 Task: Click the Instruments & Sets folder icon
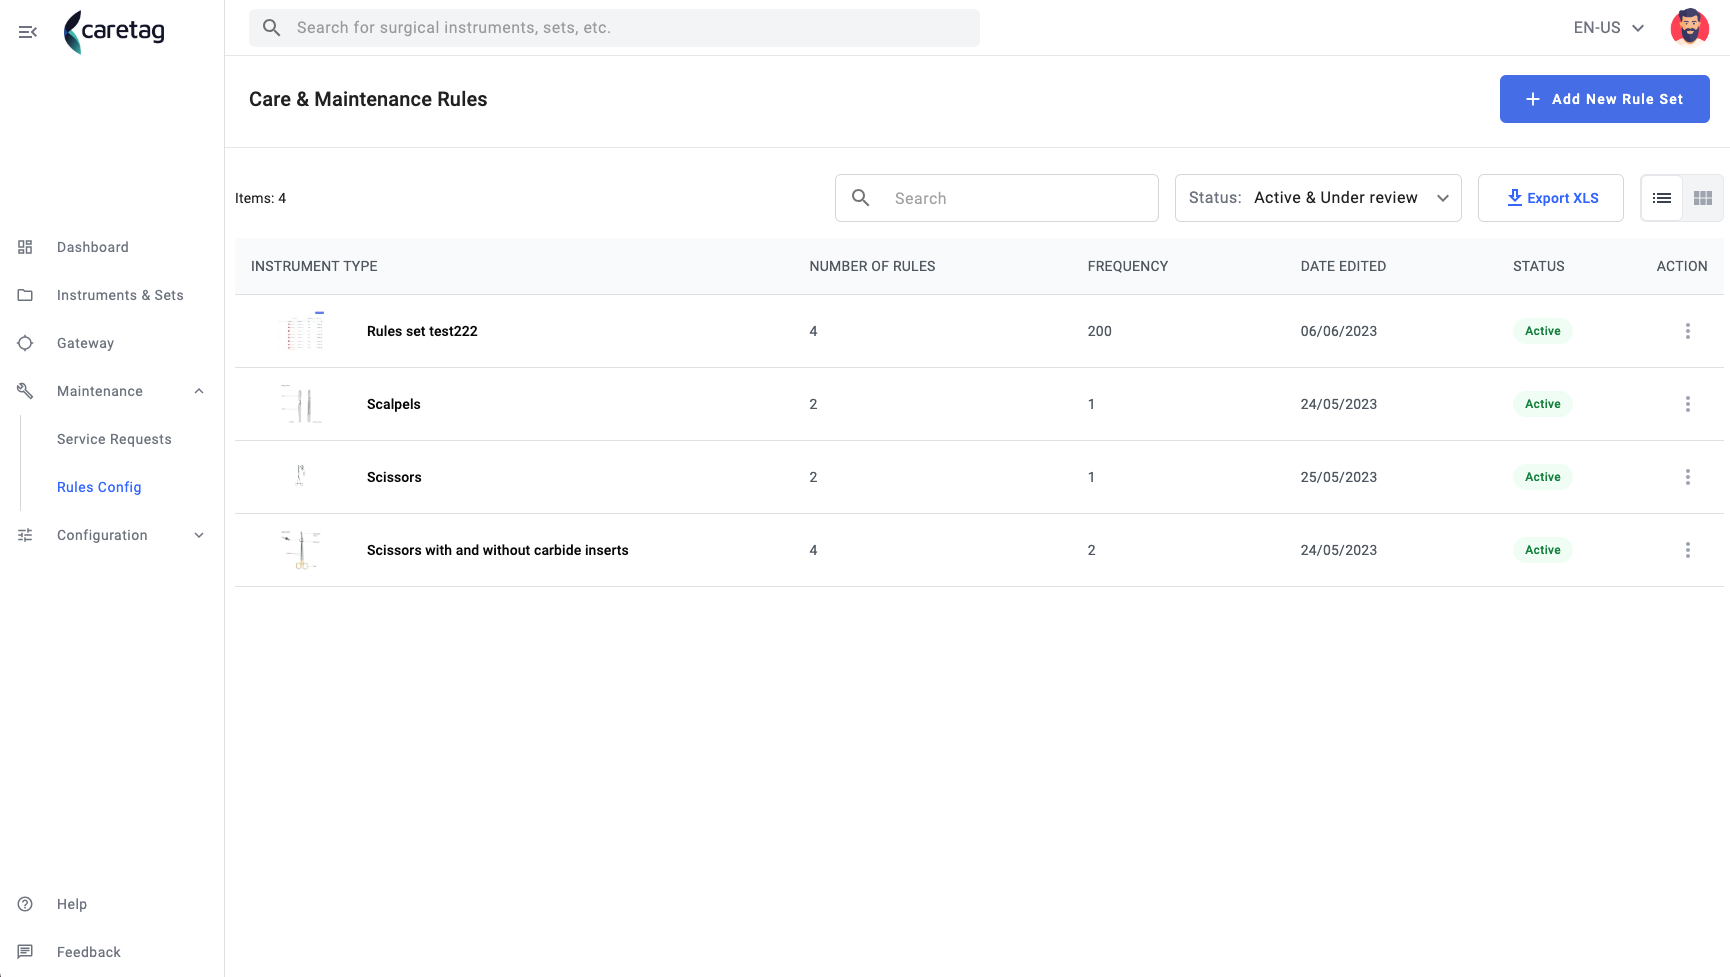[x=26, y=295]
